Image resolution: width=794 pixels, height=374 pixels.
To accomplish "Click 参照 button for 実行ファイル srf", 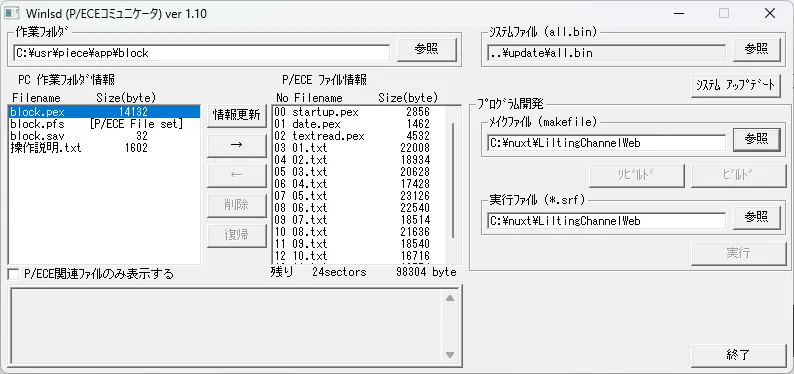I will (x=757, y=218).
